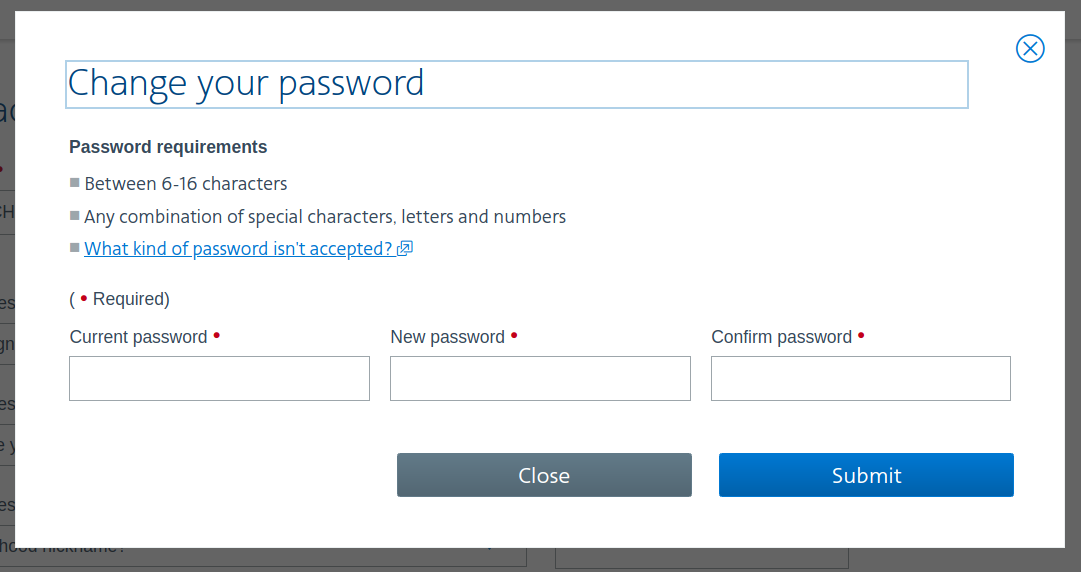Viewport: 1081px width, 572px height.
Task: Submit the password change form
Action: [x=866, y=475]
